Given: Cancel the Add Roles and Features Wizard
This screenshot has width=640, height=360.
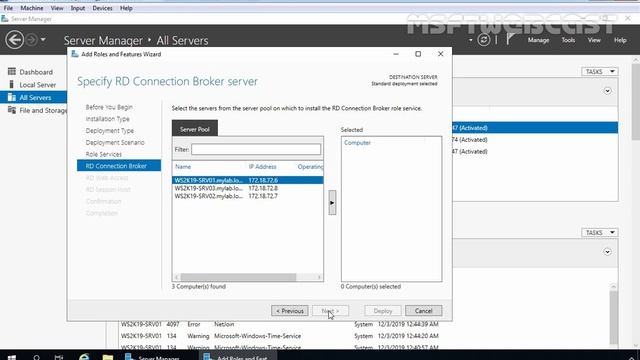Looking at the screenshot, I should point(424,311).
